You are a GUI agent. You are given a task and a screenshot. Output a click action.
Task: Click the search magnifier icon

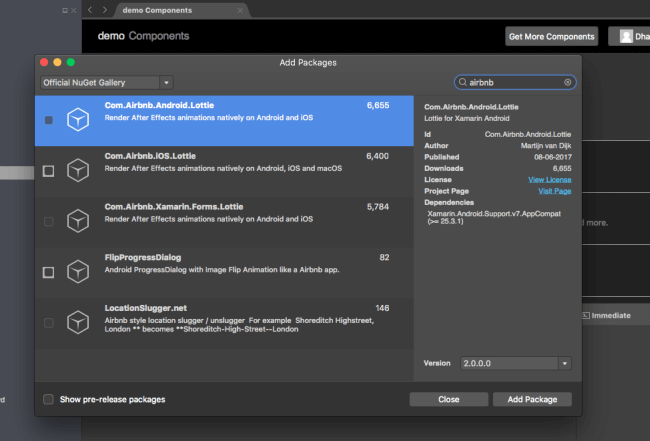click(462, 83)
